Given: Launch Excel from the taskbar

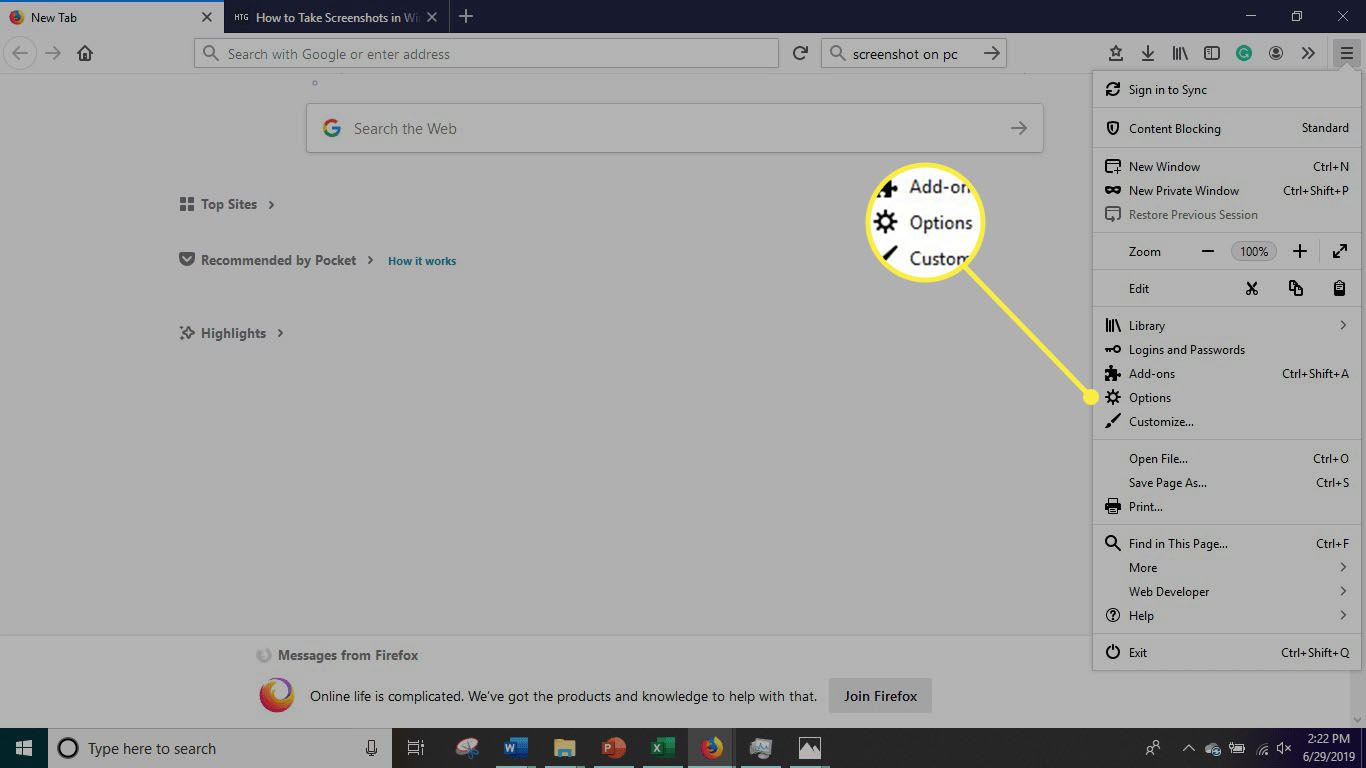Looking at the screenshot, I should pos(662,748).
